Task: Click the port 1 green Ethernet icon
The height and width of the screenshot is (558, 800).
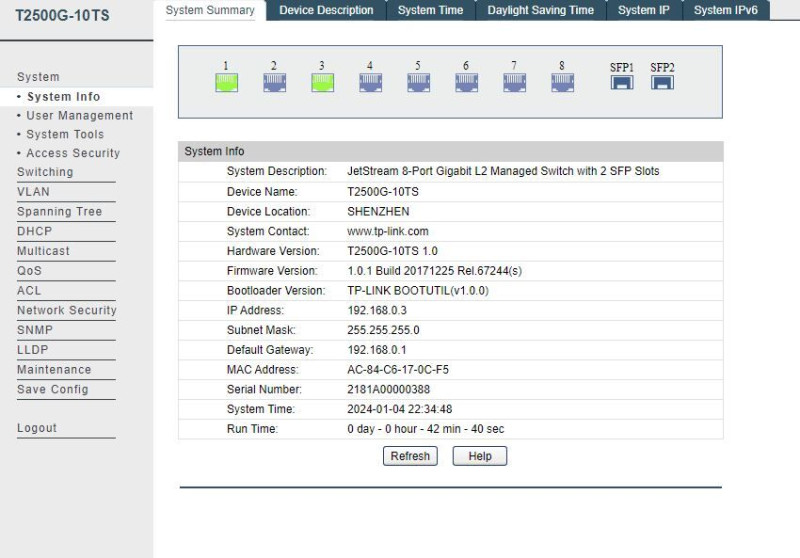Action: click(227, 83)
